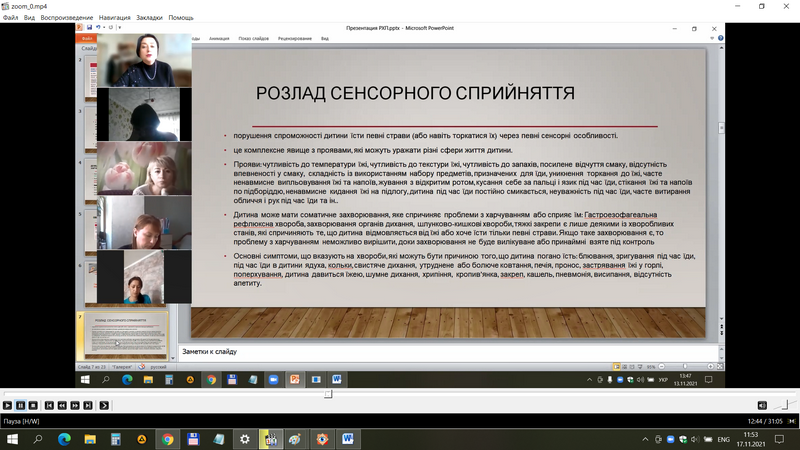Open the Воспроизведение menu

(x=67, y=17)
